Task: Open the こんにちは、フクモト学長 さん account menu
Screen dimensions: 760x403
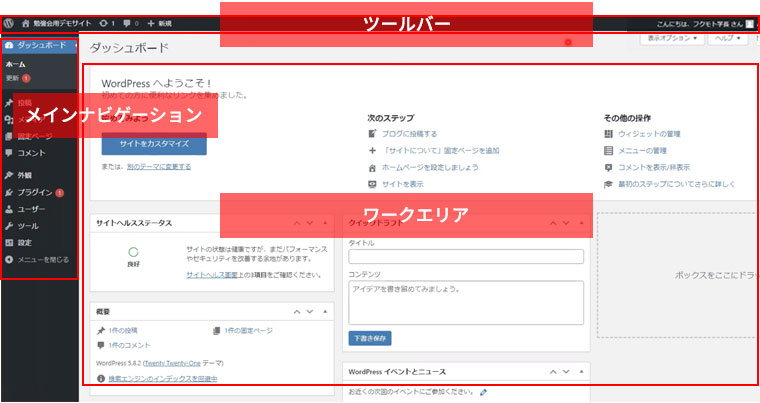Action: point(705,23)
